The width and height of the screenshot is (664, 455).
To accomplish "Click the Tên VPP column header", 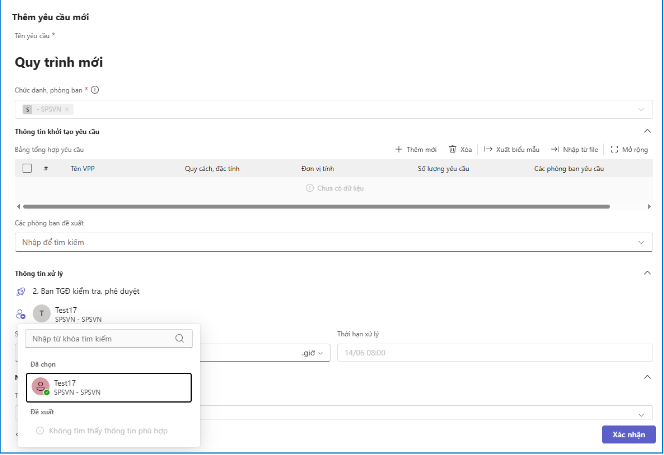I will click(x=82, y=169).
